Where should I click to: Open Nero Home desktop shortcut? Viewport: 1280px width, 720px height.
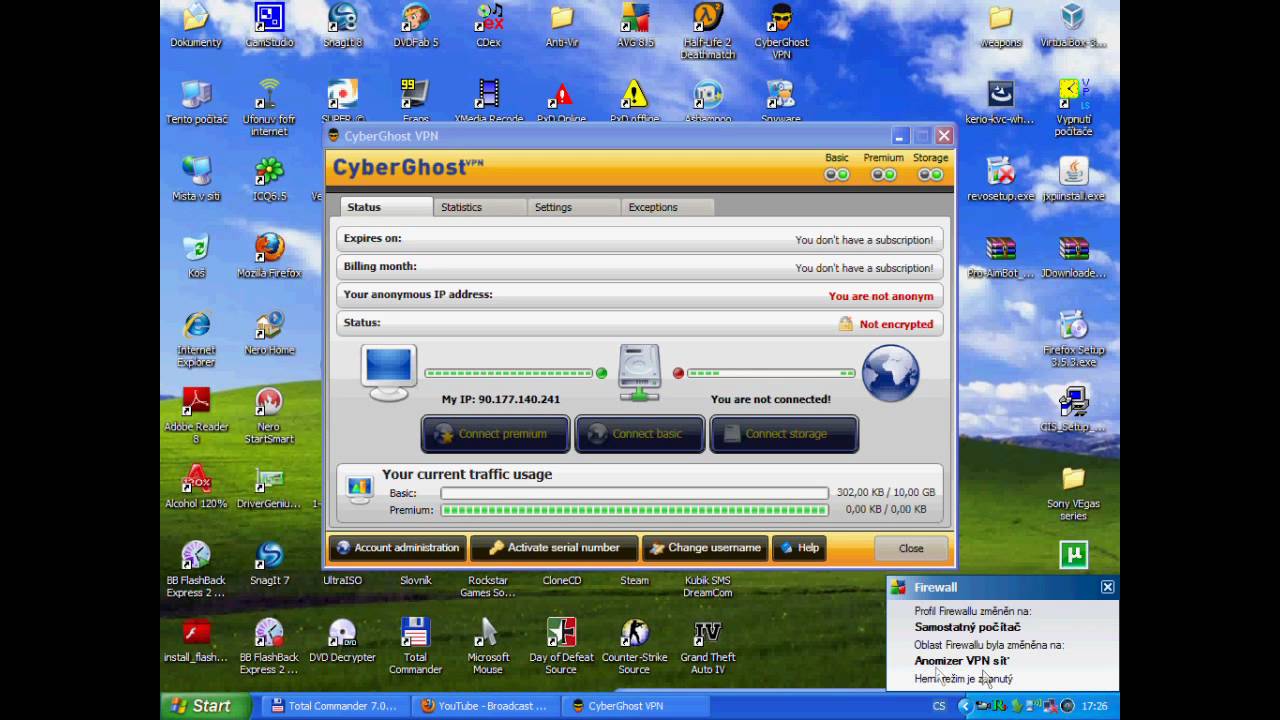(269, 333)
